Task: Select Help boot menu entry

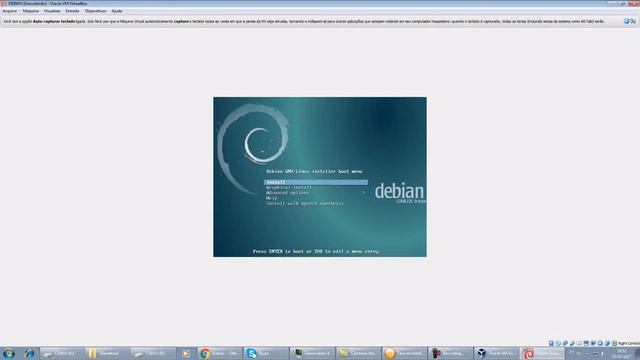Action: coord(271,198)
